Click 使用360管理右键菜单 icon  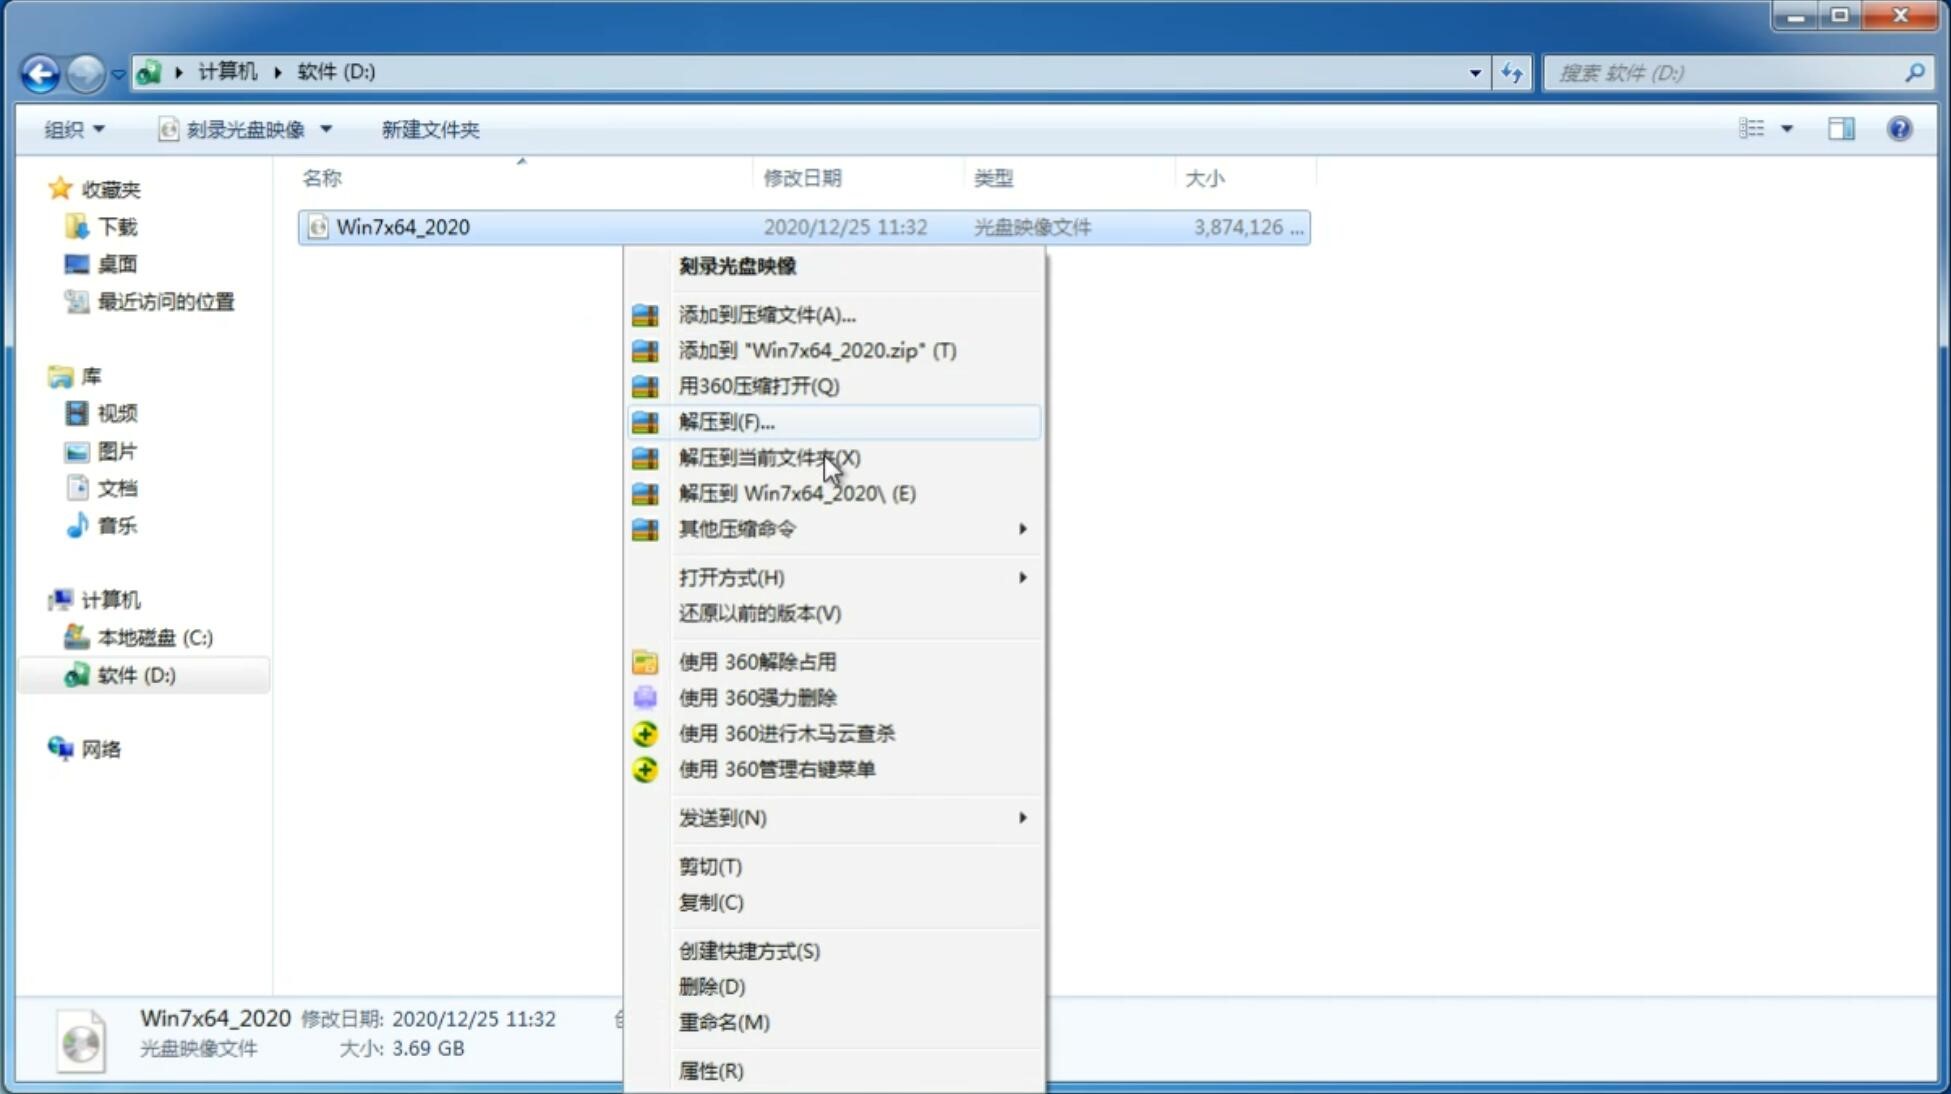pyautogui.click(x=643, y=768)
